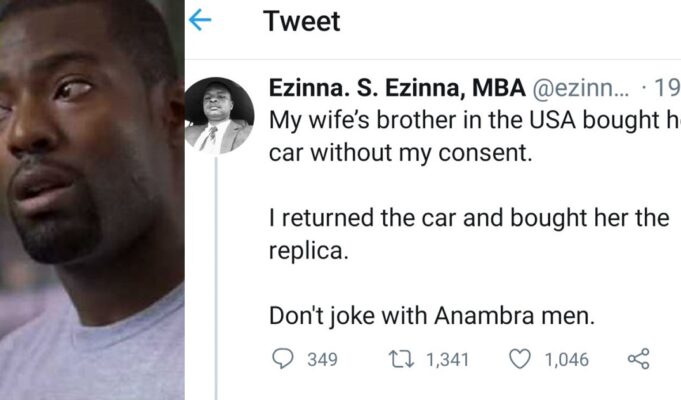The width and height of the screenshot is (681, 400).
Task: Like the tweet with the heart icon
Action: point(519,359)
